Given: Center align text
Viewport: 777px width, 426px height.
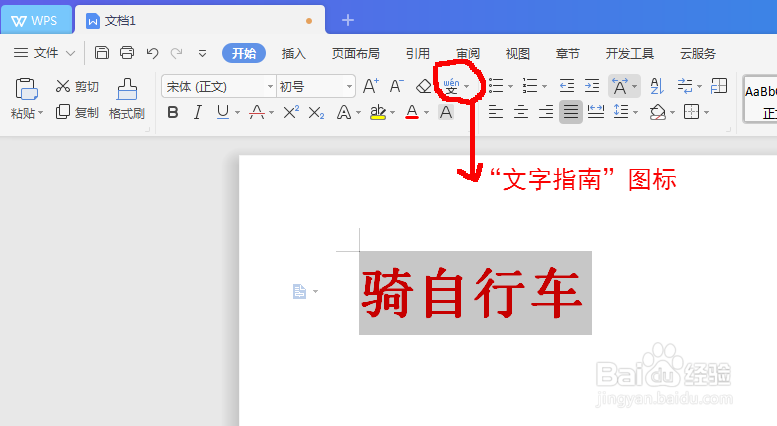Looking at the screenshot, I should click(x=521, y=112).
